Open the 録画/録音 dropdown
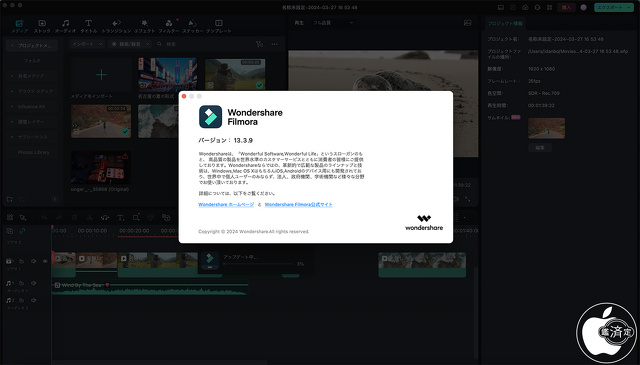This screenshot has height=365, width=640. (x=131, y=44)
